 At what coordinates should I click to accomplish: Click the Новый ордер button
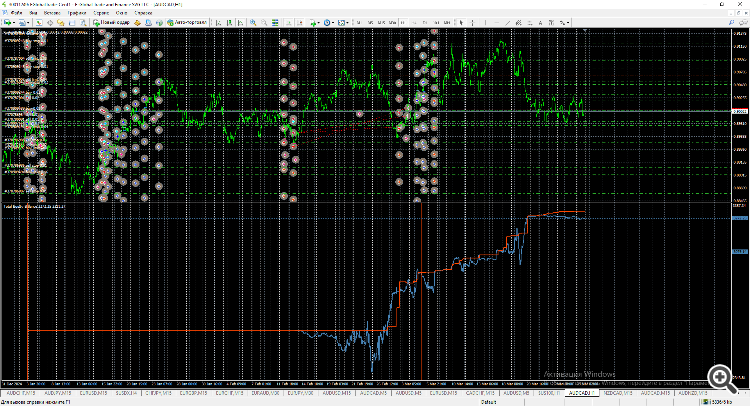click(x=111, y=22)
